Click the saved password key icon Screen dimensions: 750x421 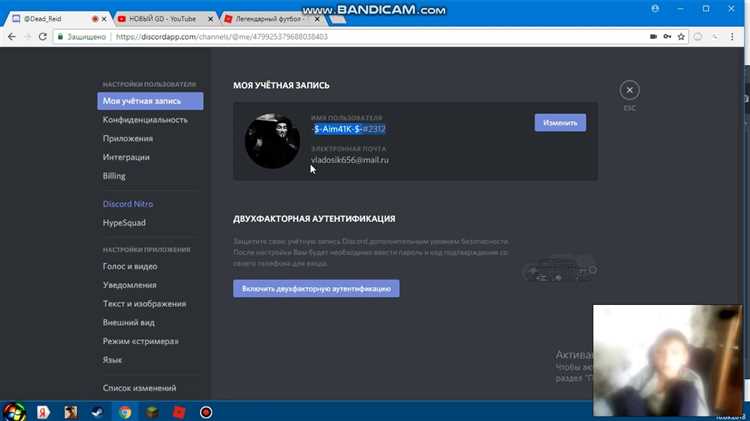(667, 37)
